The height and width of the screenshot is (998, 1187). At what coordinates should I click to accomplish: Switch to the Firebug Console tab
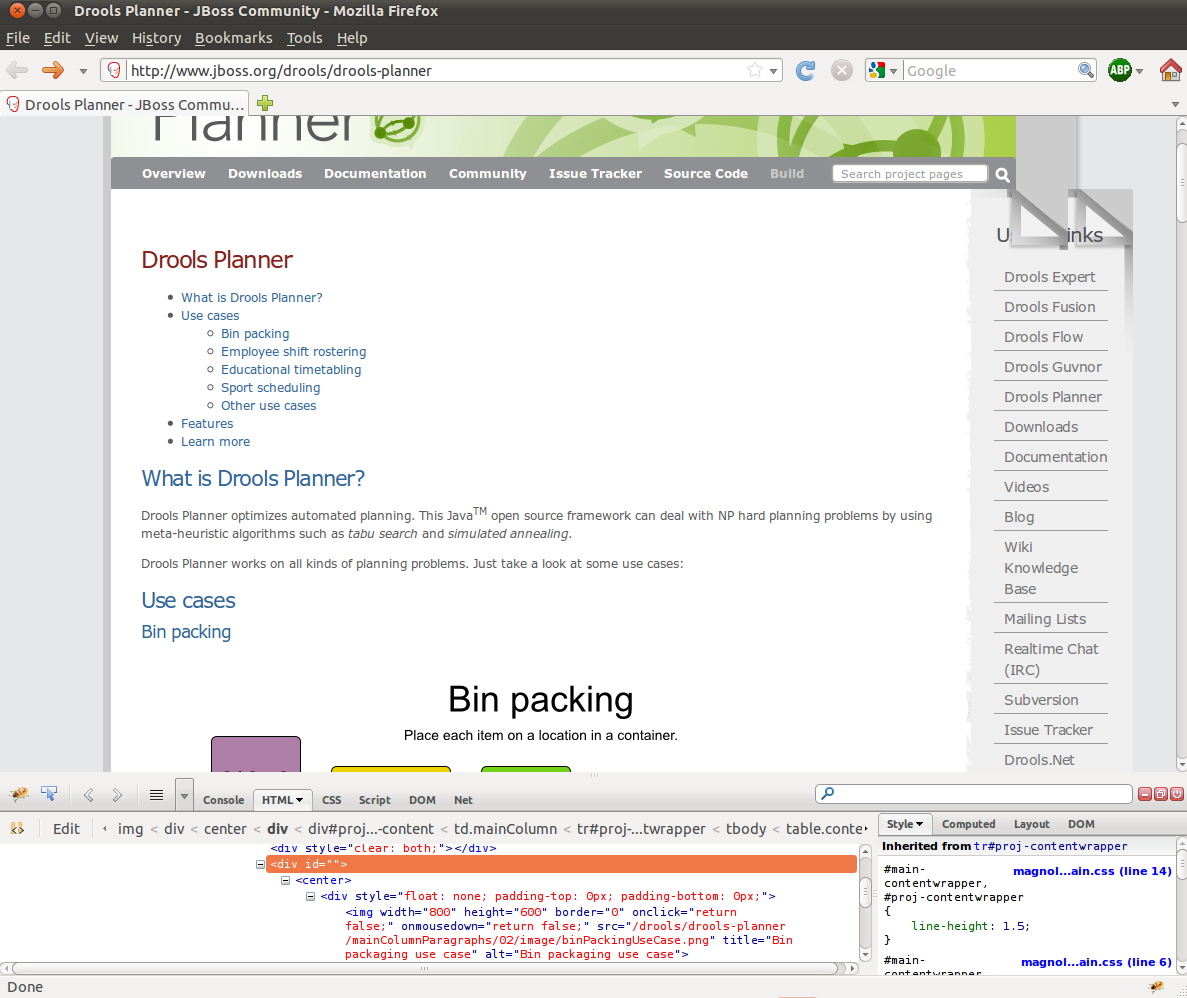pyautogui.click(x=223, y=800)
